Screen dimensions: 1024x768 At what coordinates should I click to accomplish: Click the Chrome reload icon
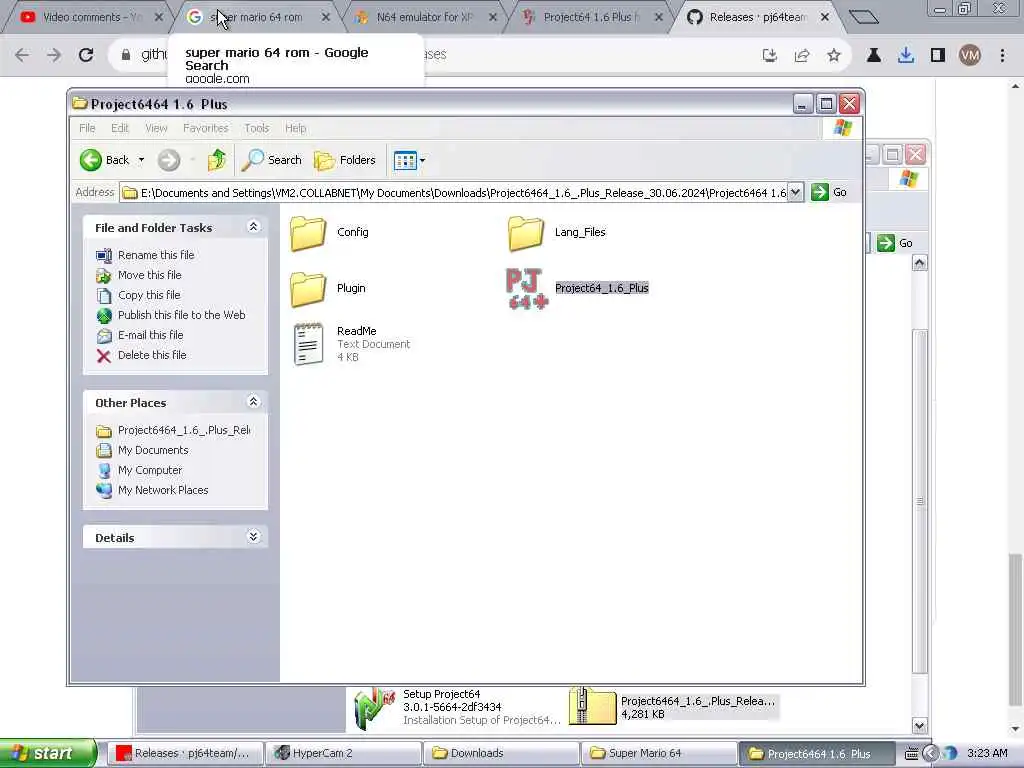tap(86, 55)
